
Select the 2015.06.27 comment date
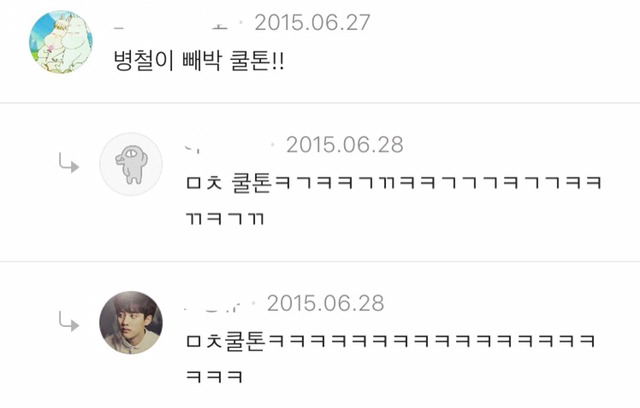click(x=312, y=22)
